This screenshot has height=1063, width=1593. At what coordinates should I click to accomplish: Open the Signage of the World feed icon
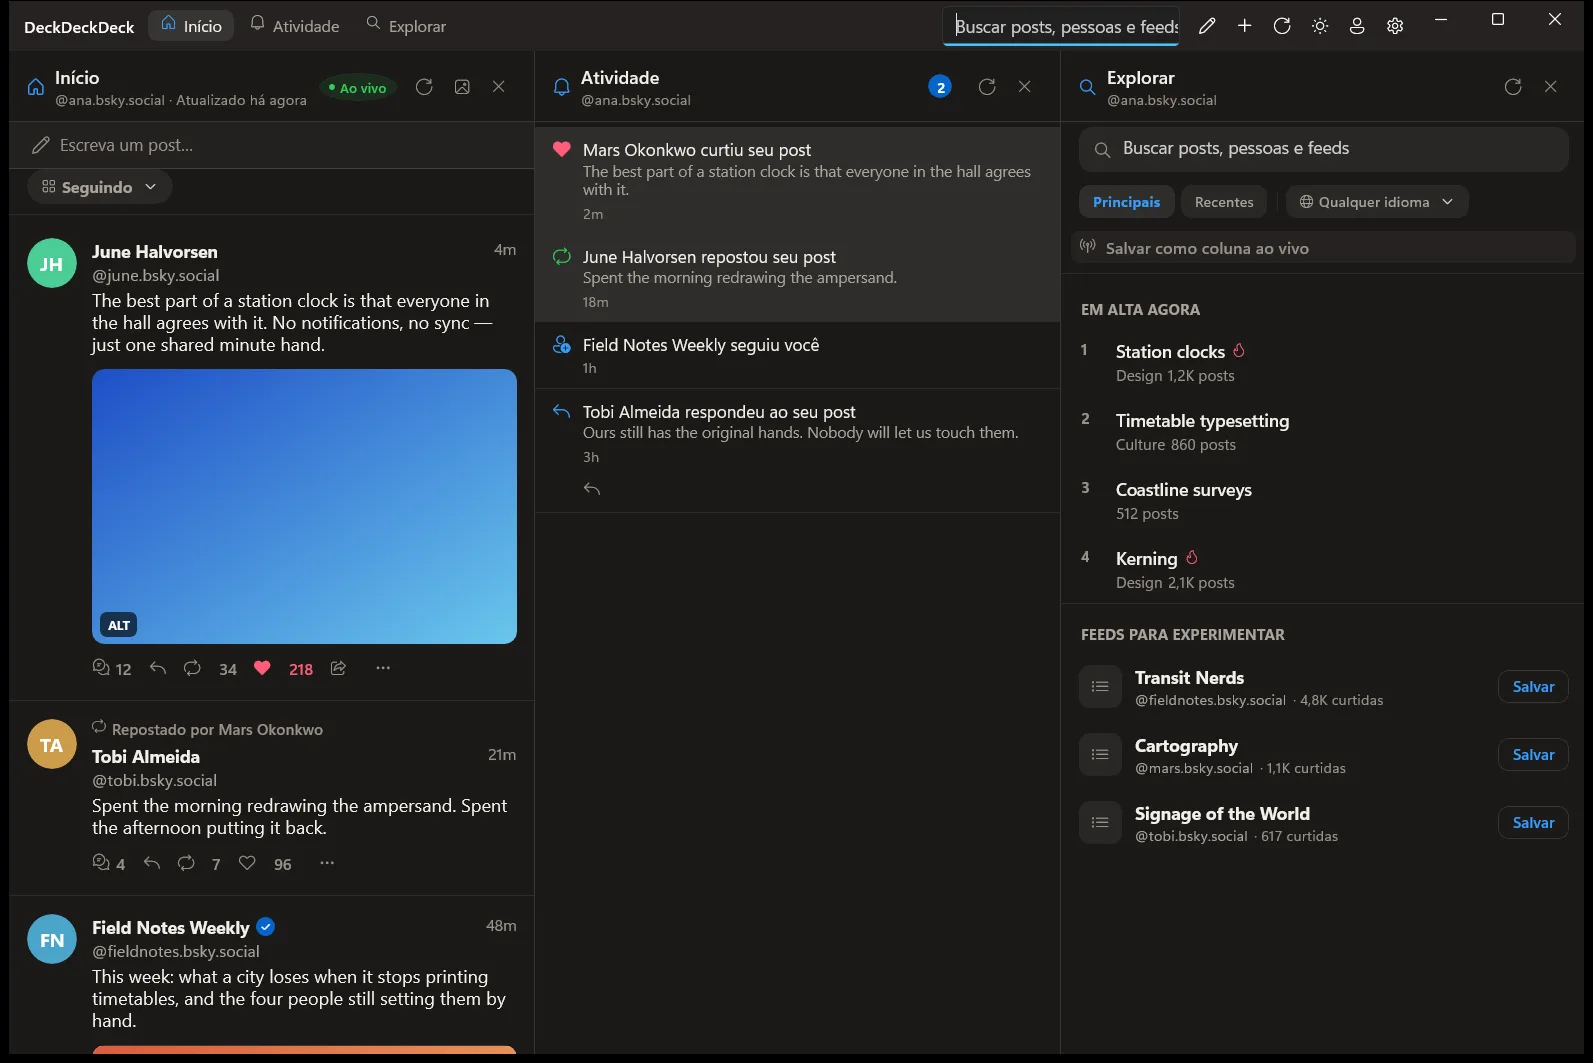(1100, 823)
